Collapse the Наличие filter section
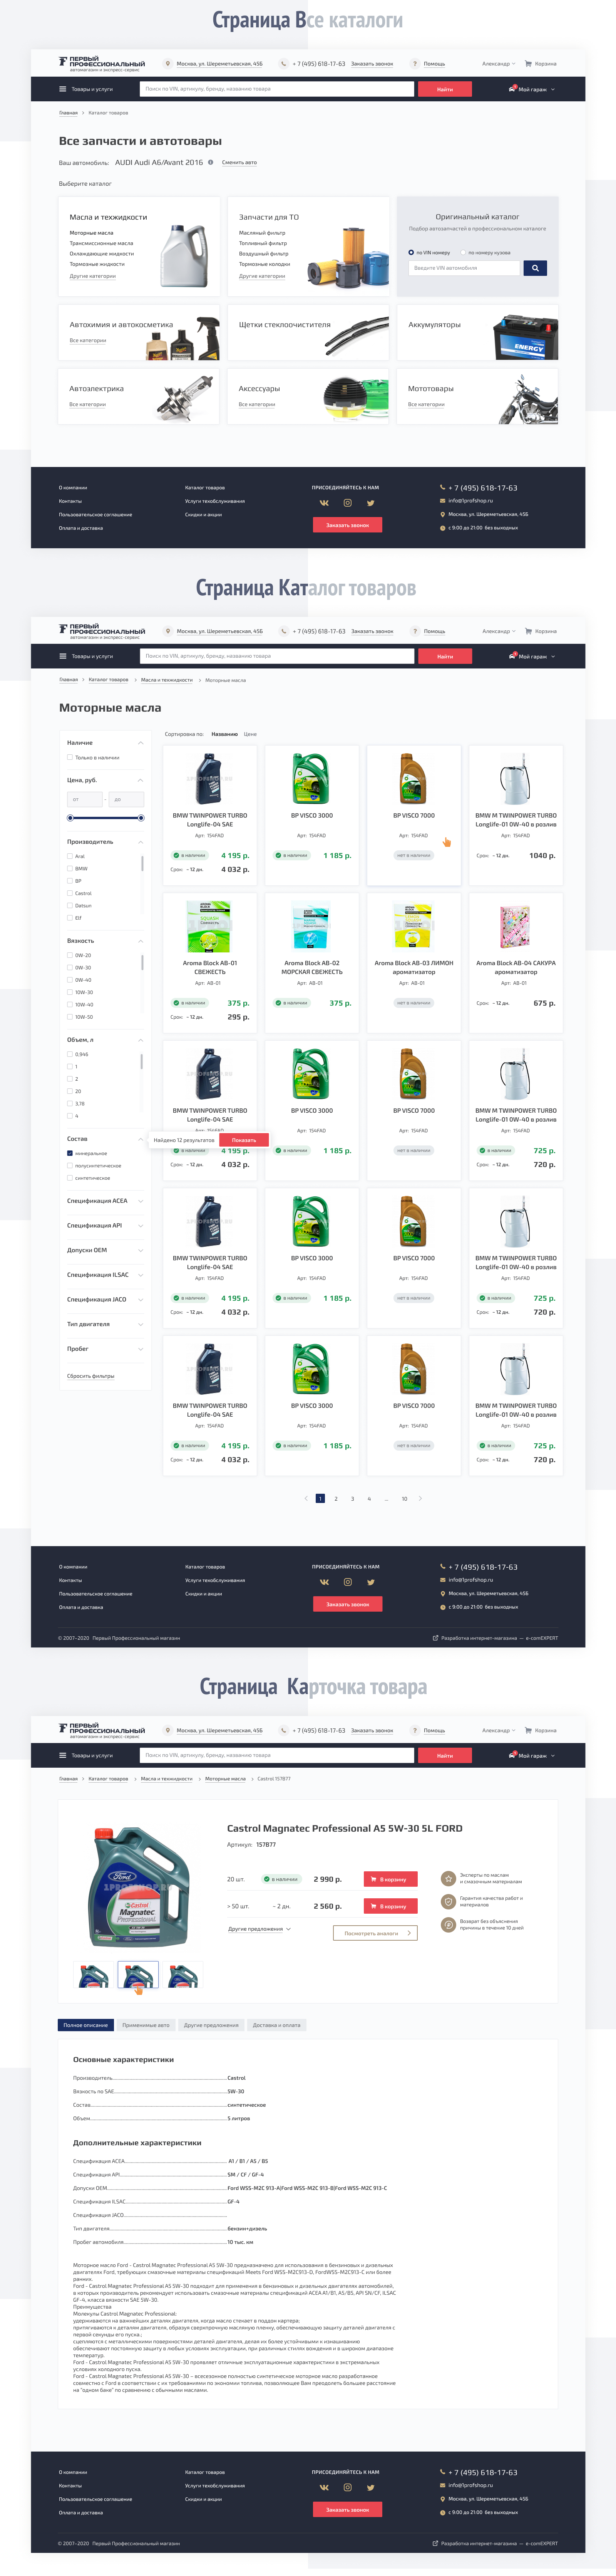The image size is (616, 2576). point(140,743)
